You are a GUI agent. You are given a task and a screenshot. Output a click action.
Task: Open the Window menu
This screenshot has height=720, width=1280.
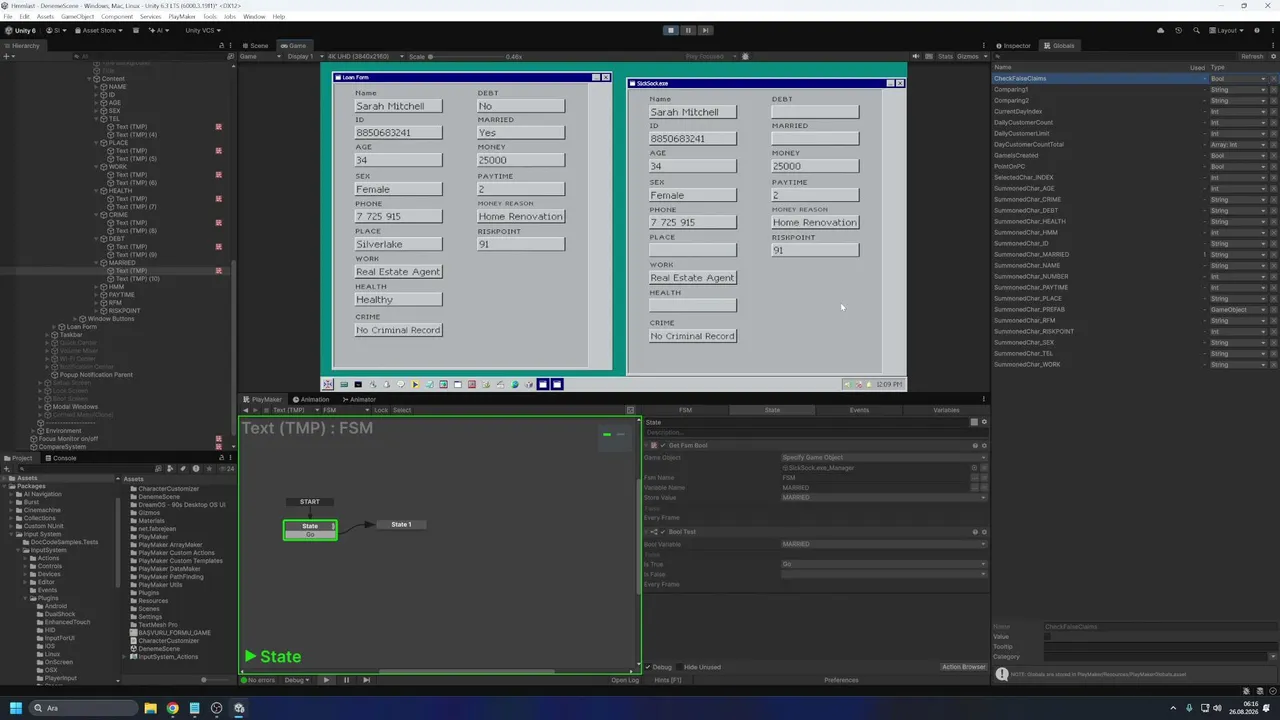pyautogui.click(x=254, y=17)
